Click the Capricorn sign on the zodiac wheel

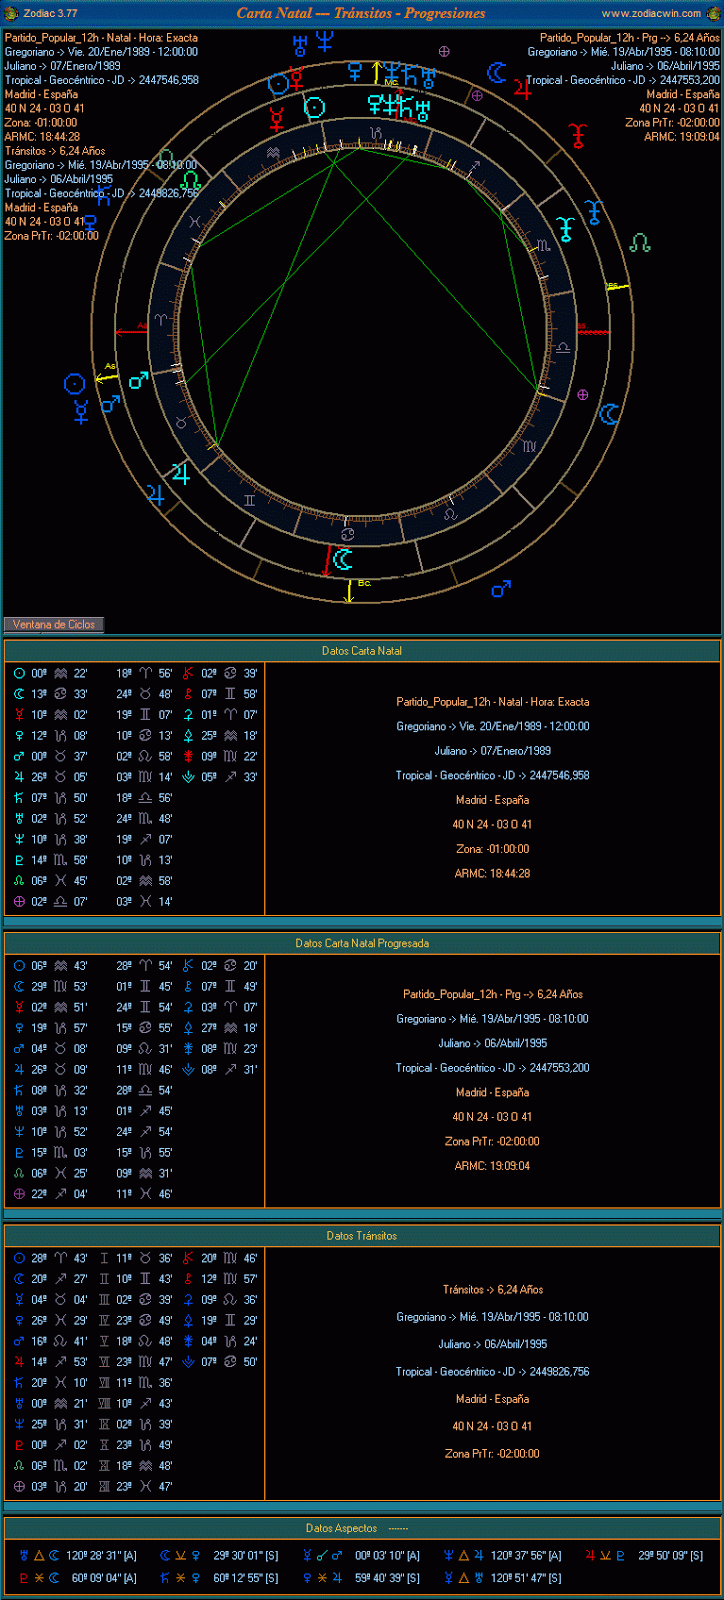click(x=375, y=132)
